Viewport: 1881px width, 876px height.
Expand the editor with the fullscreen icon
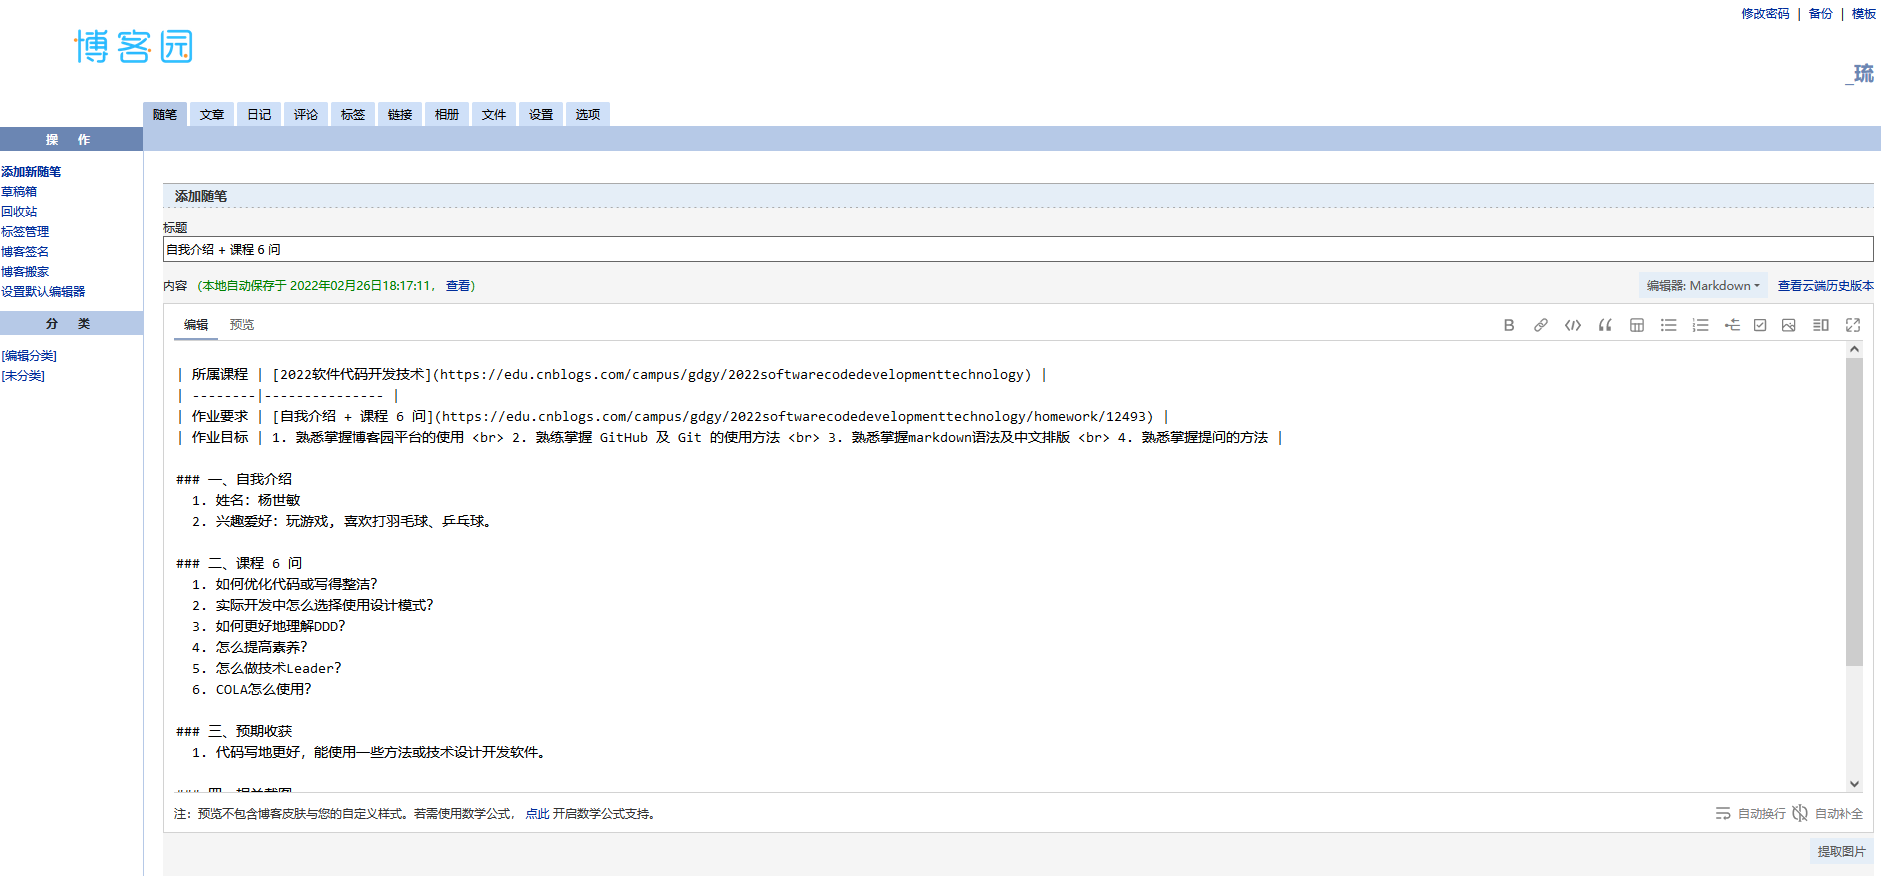pos(1853,325)
